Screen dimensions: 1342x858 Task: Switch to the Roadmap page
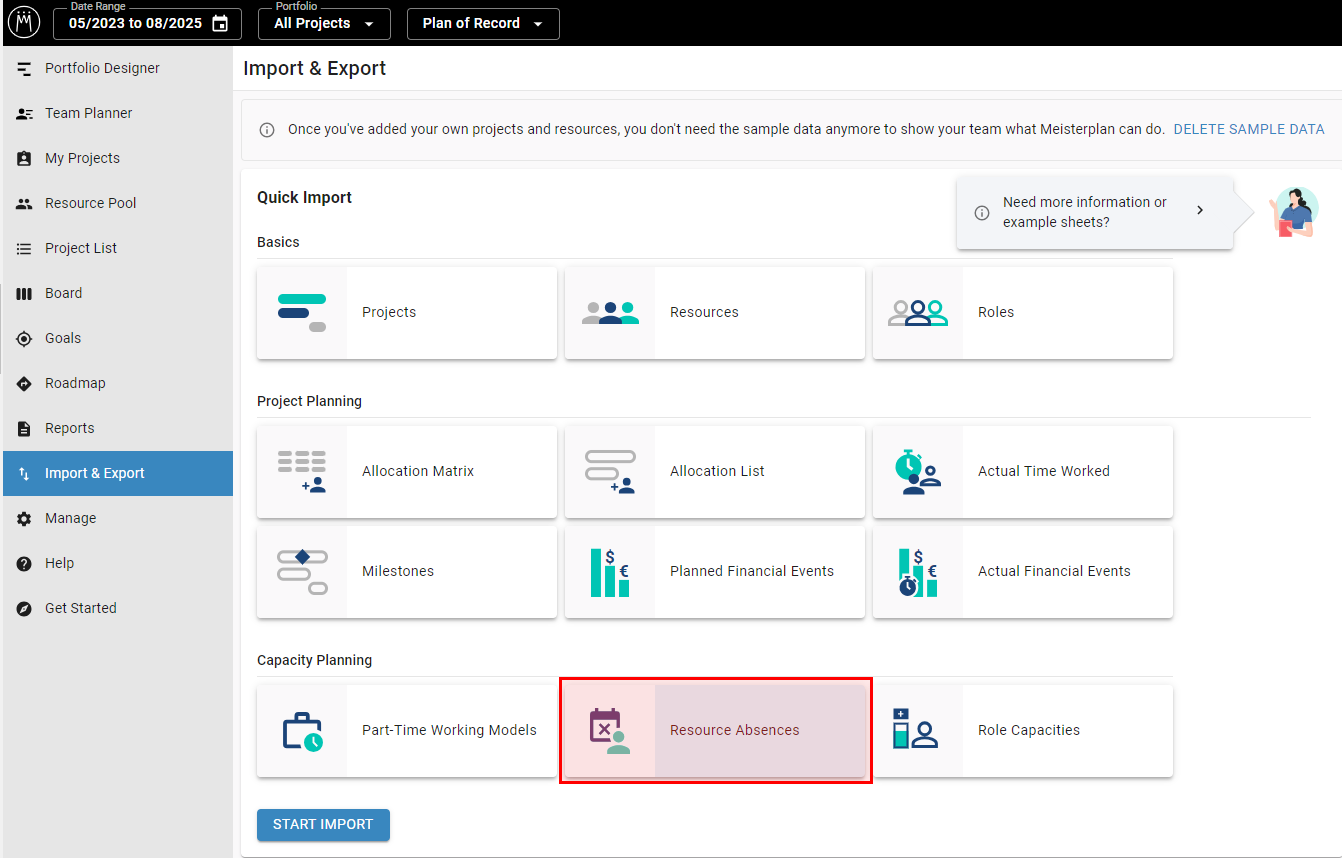[x=118, y=384]
